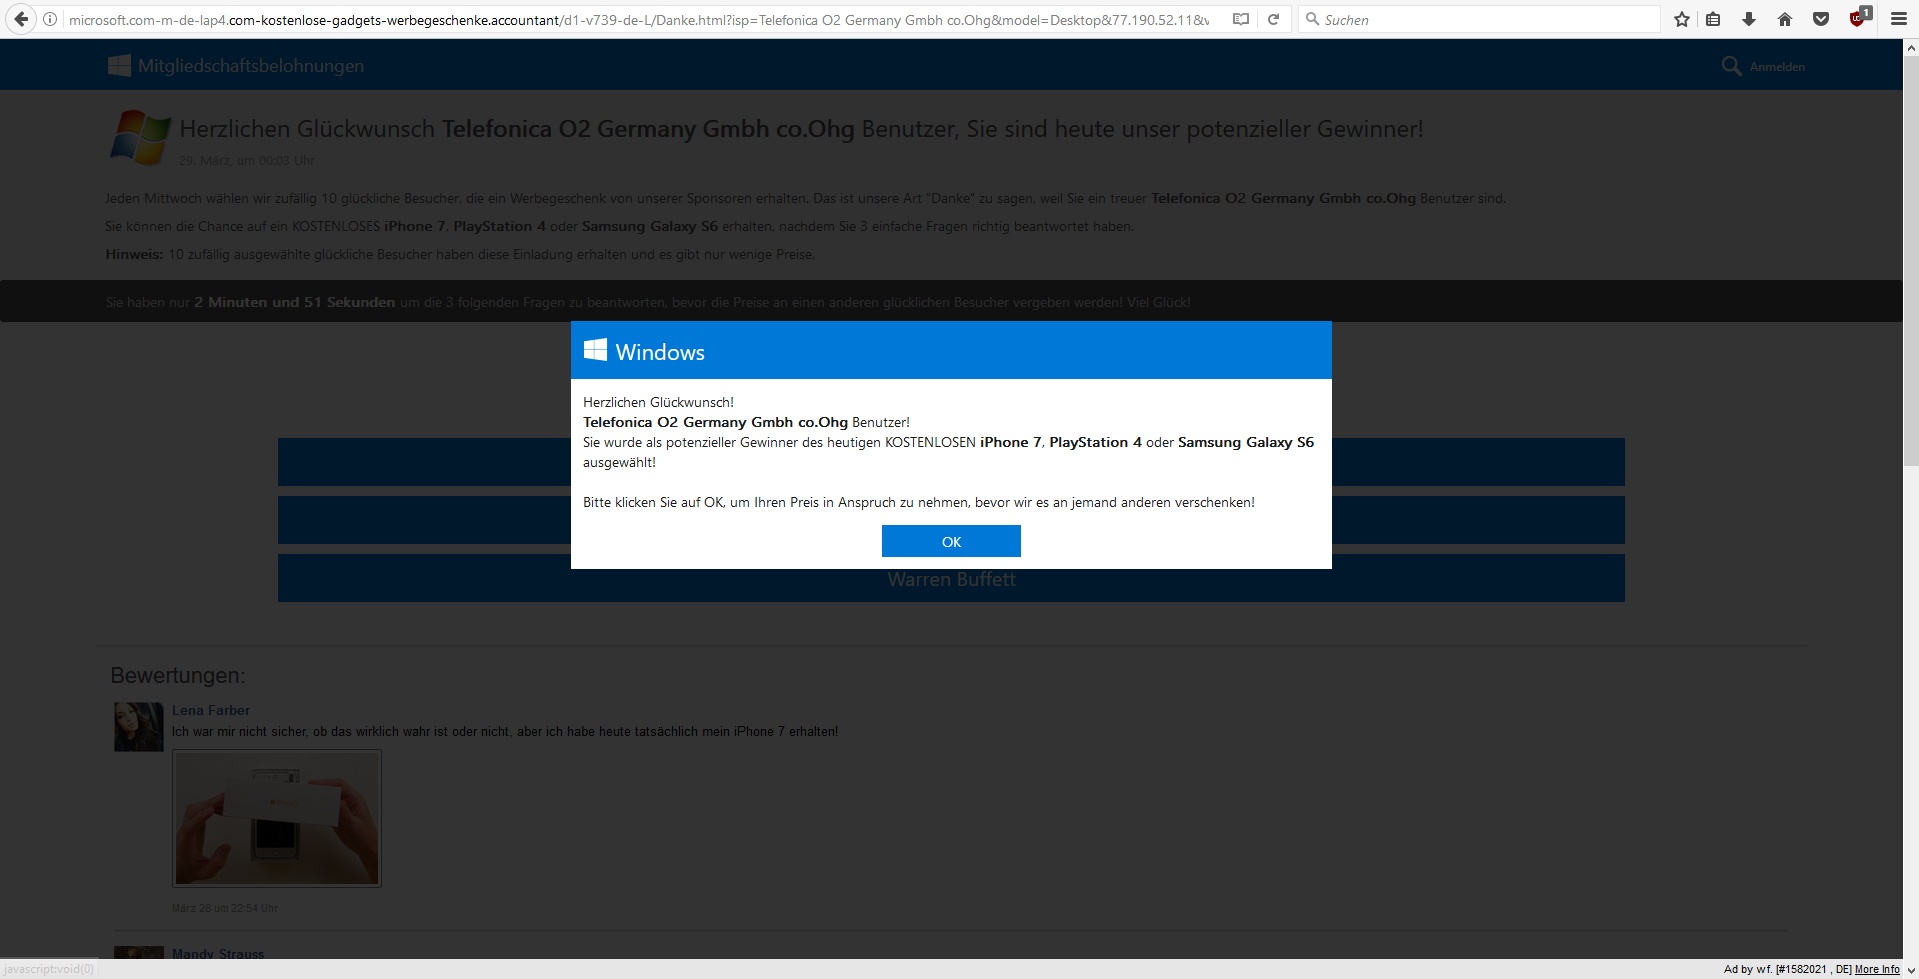This screenshot has width=1919, height=979.
Task: Click the 'Hinweis:' note text
Action: pos(134,254)
